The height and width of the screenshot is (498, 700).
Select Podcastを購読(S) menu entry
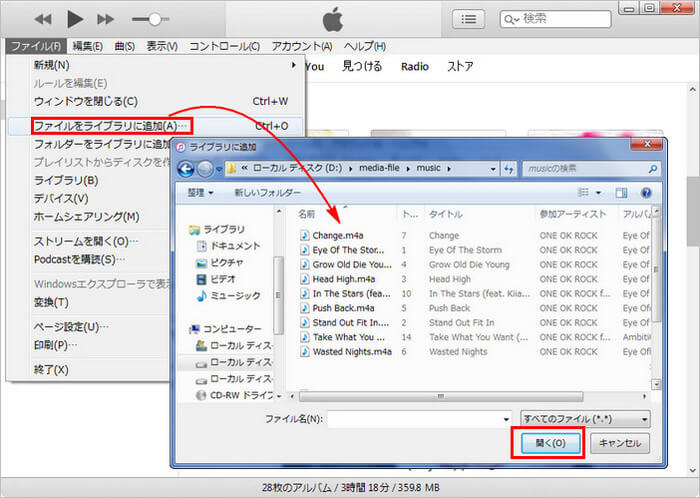coord(79,259)
